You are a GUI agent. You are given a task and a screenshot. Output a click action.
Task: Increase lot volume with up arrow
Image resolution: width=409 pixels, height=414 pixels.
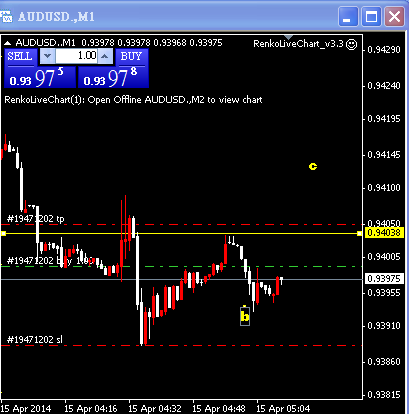pos(105,56)
